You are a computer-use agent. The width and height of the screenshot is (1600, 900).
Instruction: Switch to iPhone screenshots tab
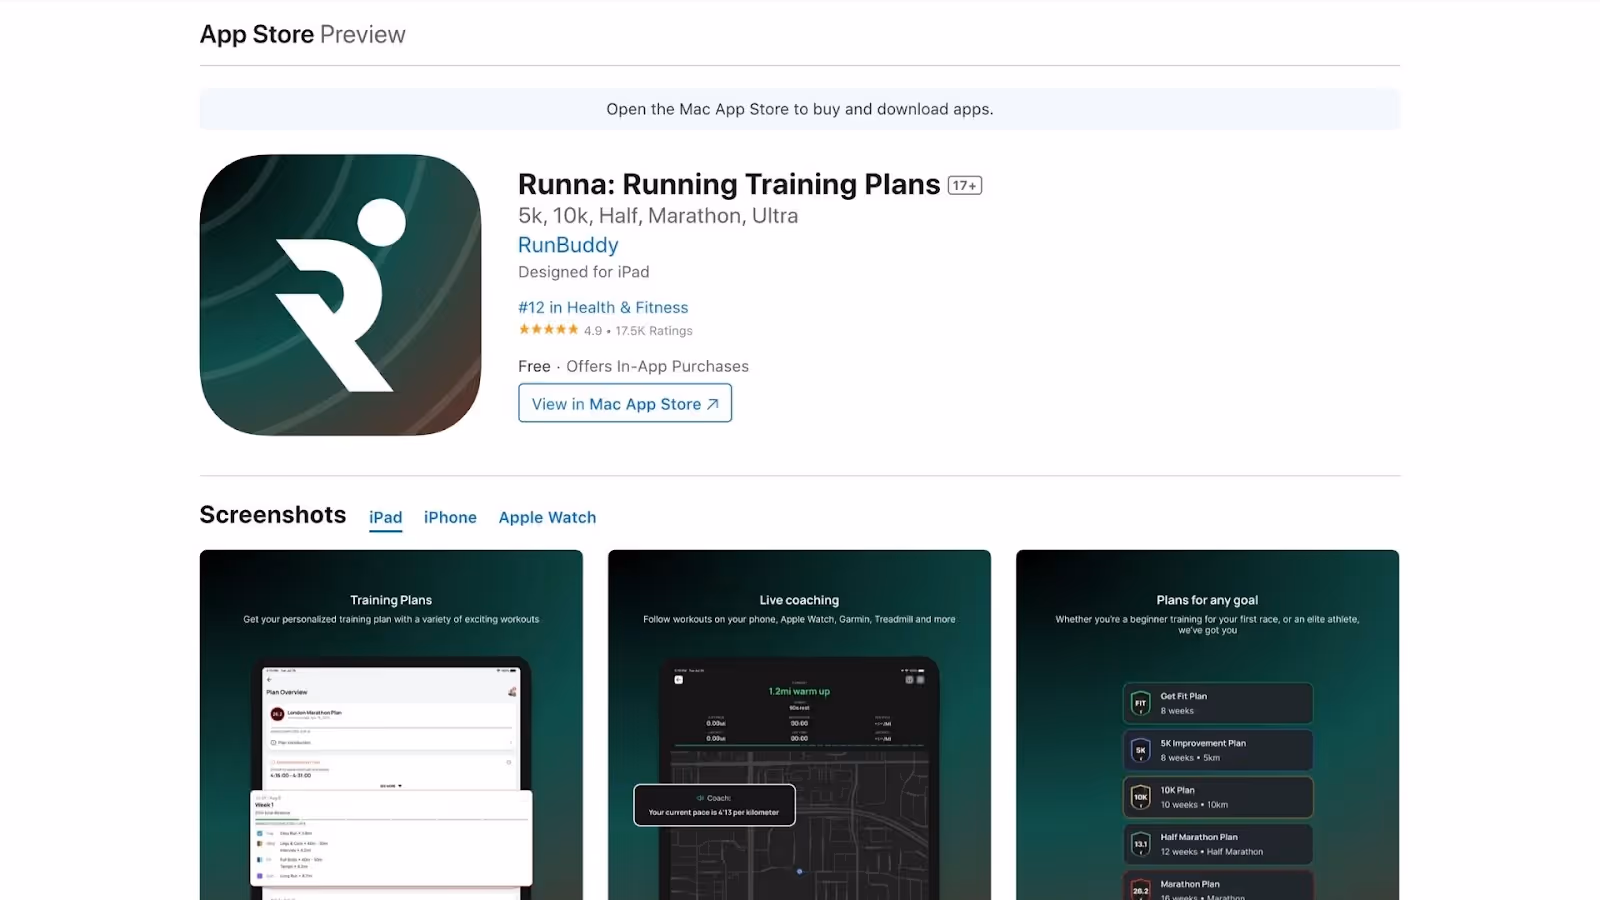pos(450,517)
